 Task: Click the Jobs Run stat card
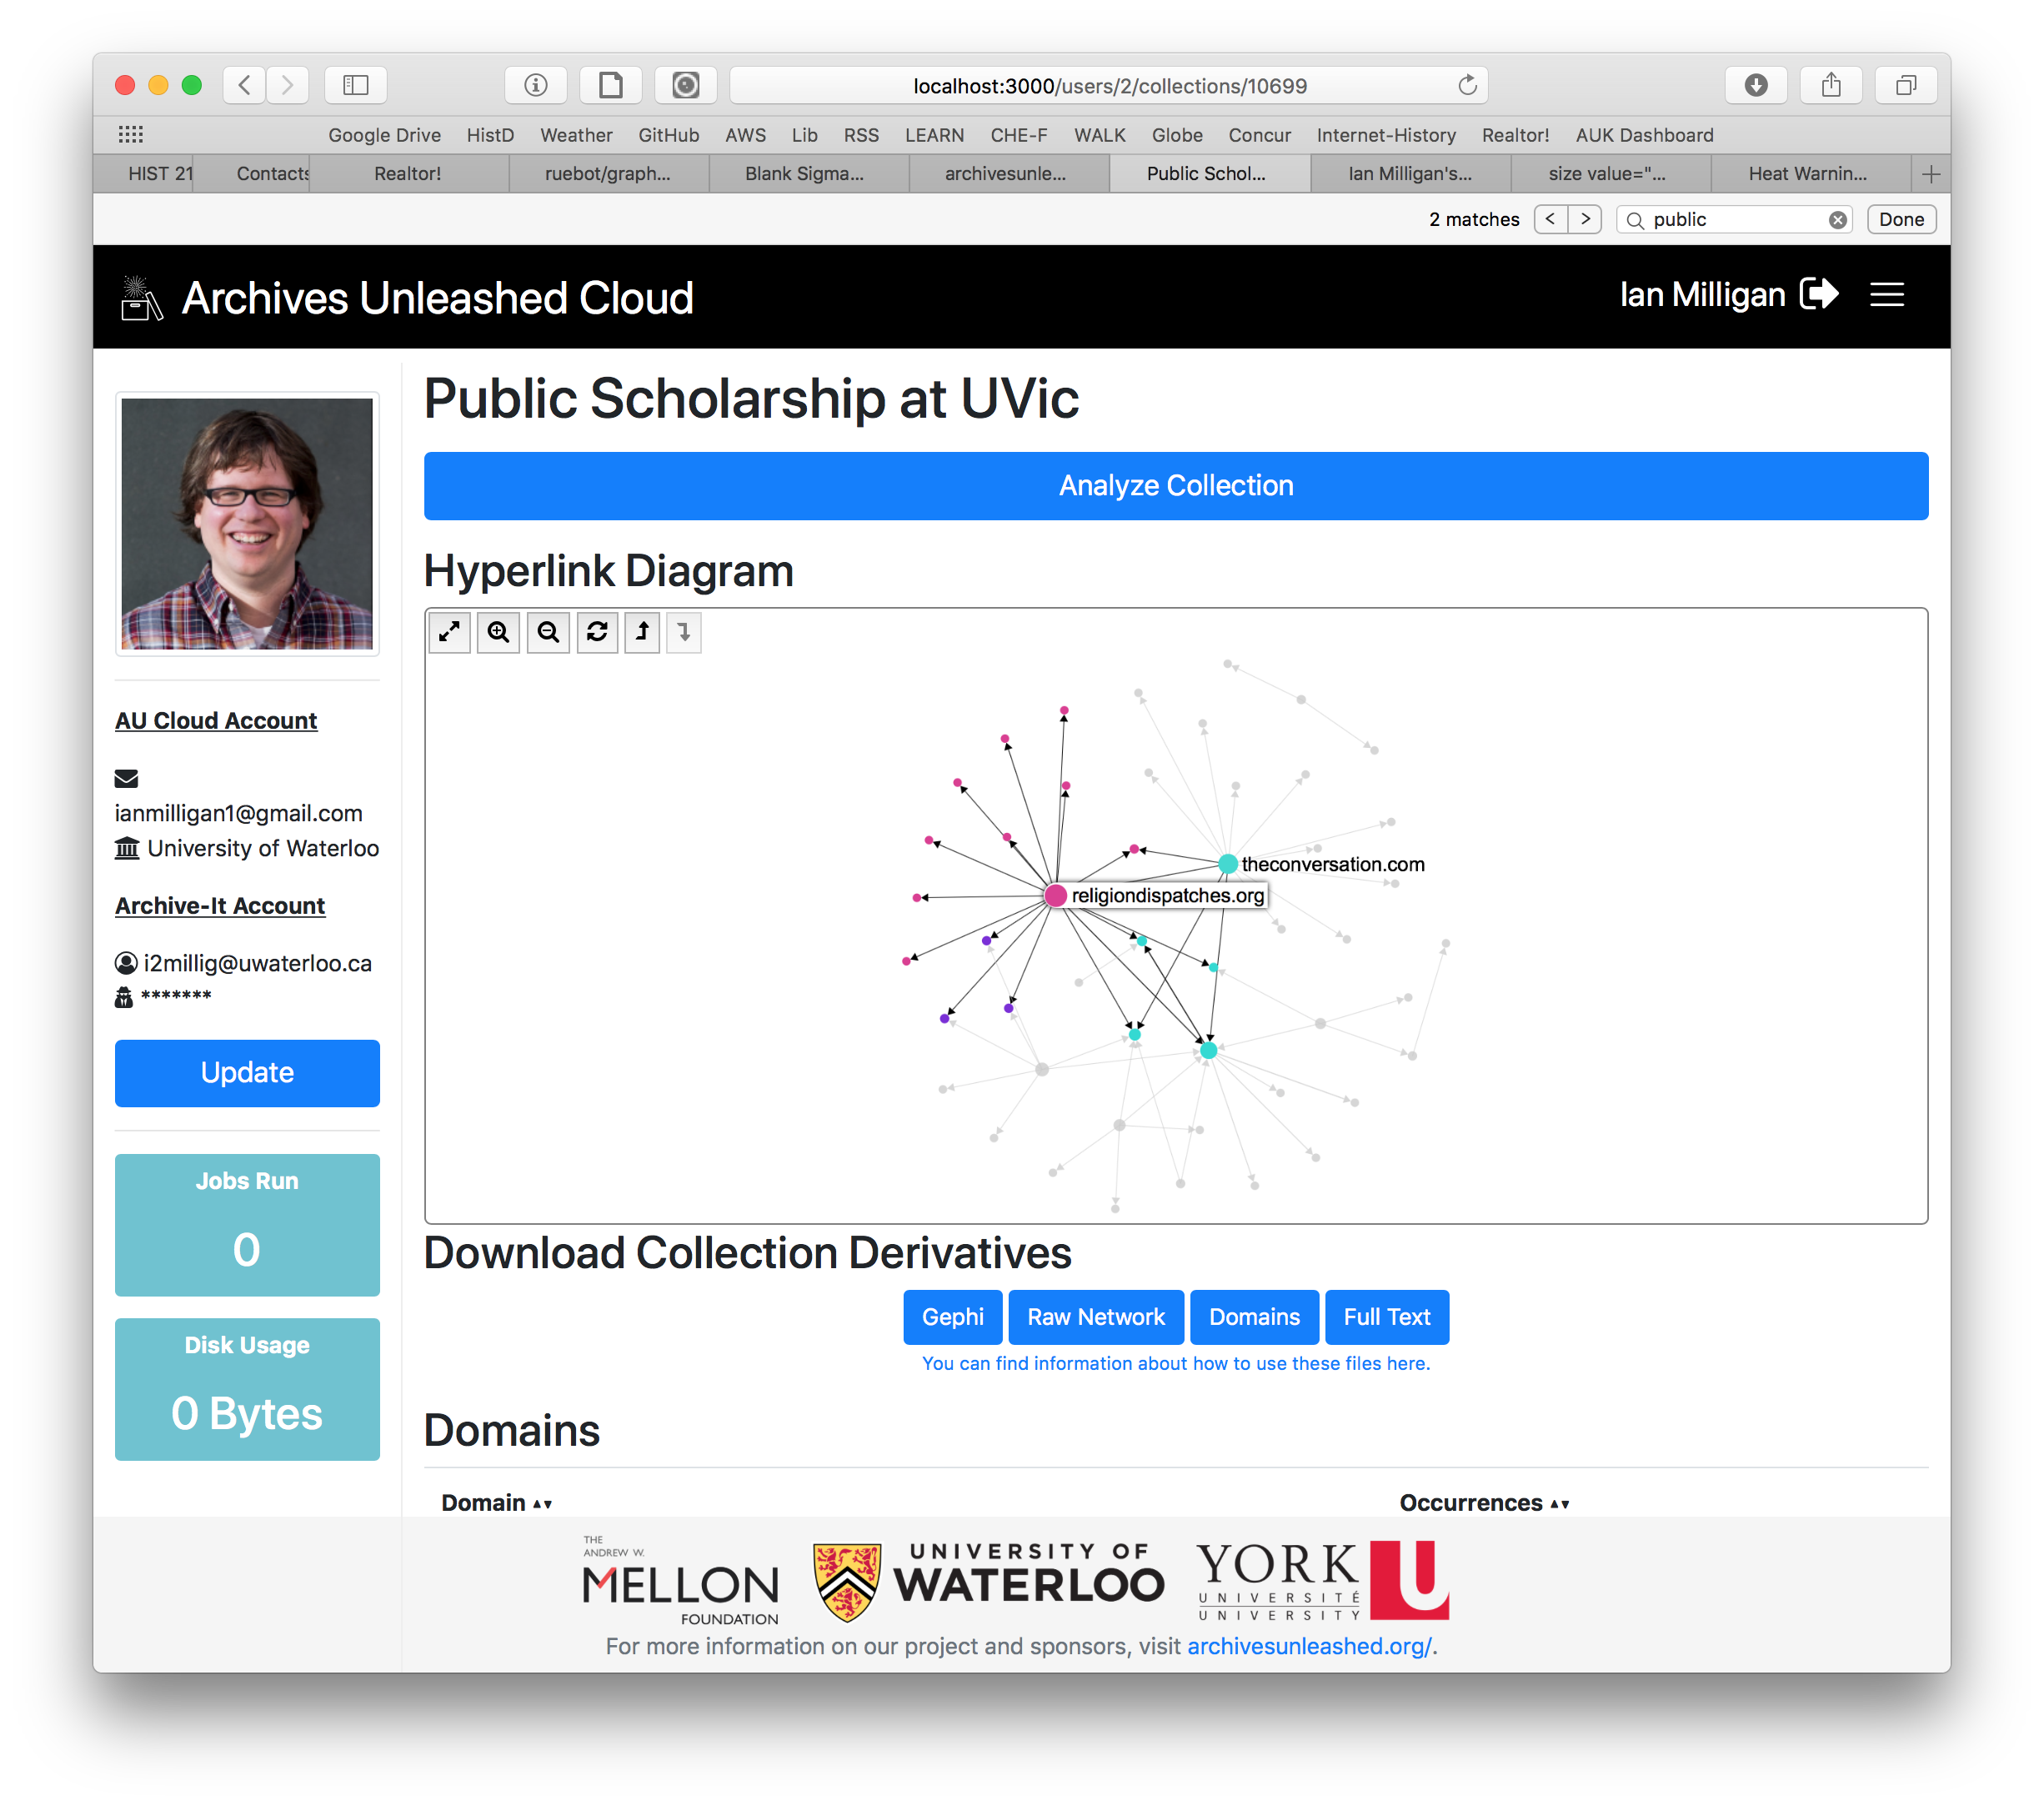coord(247,1225)
